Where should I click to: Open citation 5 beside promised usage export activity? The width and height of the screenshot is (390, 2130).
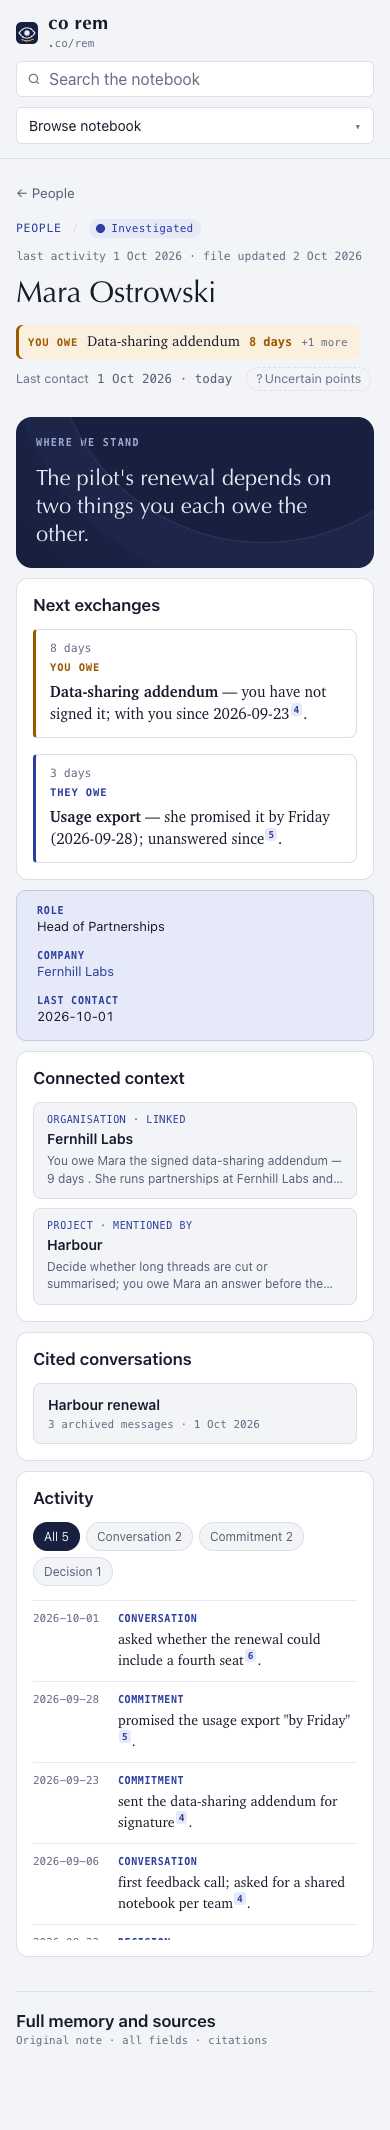tap(125, 1737)
